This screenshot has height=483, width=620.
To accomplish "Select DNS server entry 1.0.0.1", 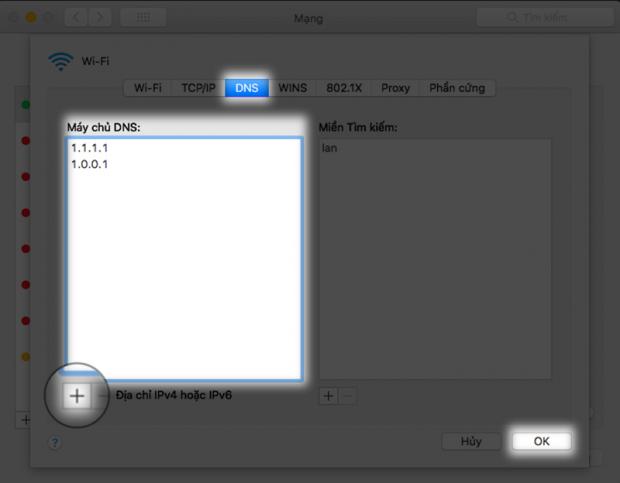I will pos(90,164).
